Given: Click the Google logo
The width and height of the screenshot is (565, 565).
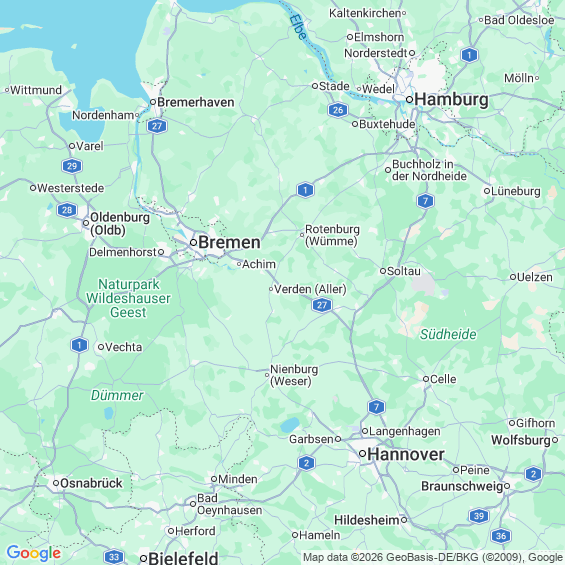Looking at the screenshot, I should point(34,553).
